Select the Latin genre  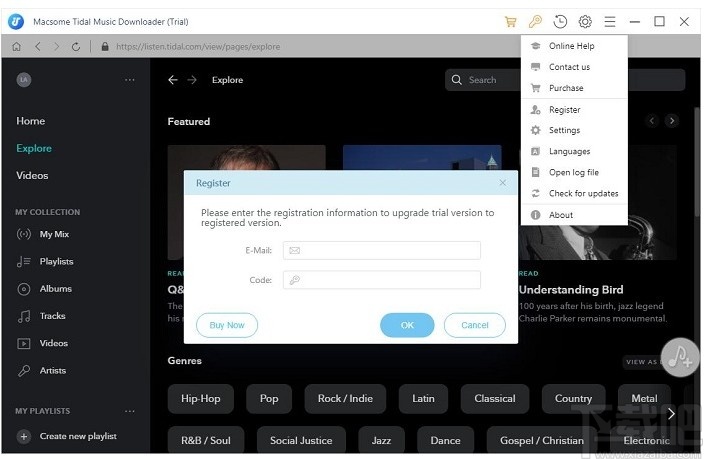point(423,399)
